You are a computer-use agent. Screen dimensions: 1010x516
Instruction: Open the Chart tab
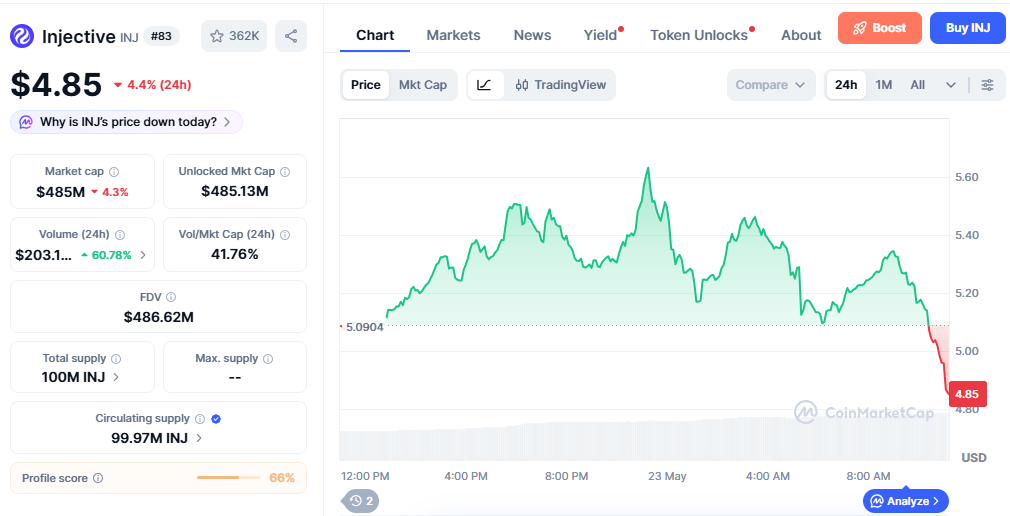pos(375,35)
